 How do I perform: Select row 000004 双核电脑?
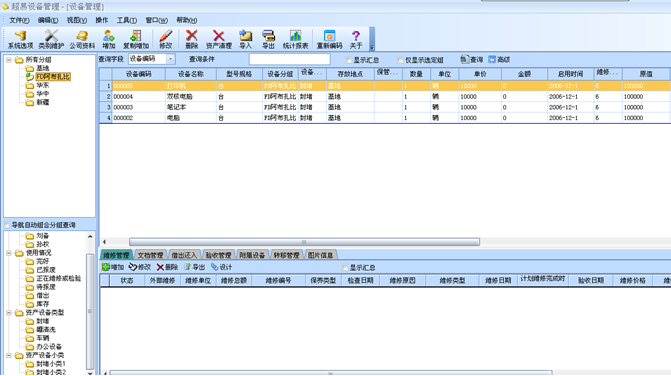(x=385, y=97)
